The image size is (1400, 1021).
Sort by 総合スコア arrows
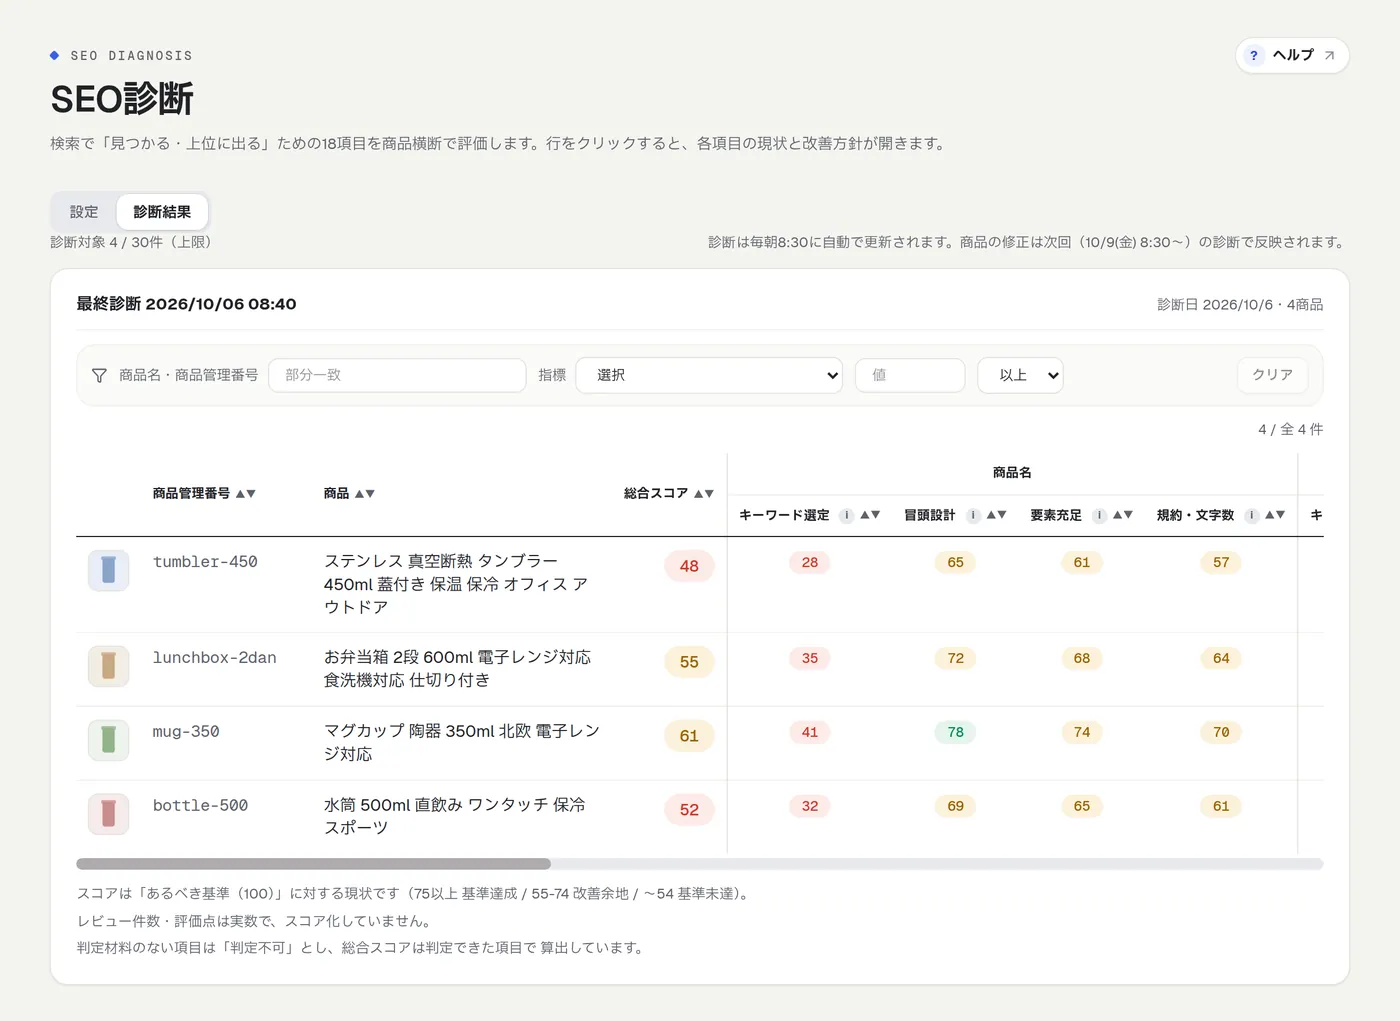(704, 493)
